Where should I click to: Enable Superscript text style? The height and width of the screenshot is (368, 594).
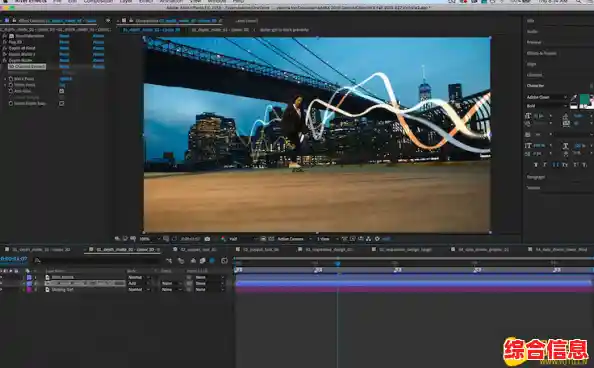(x=575, y=164)
